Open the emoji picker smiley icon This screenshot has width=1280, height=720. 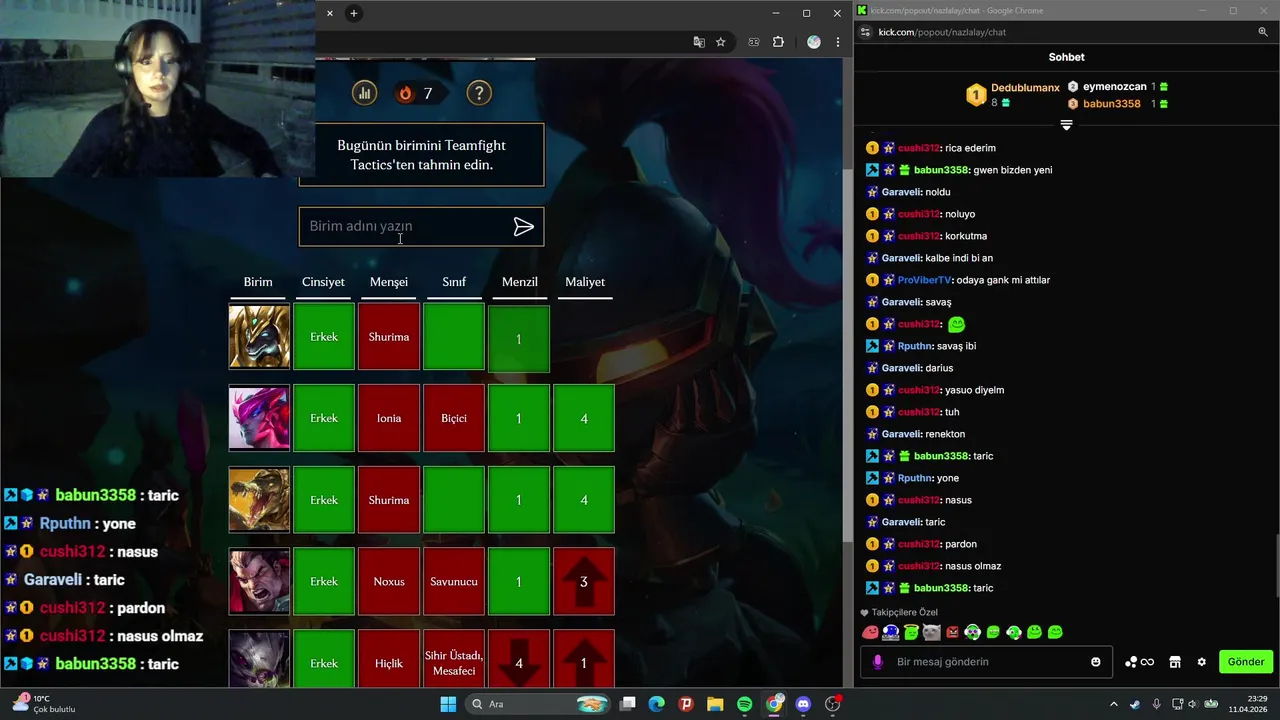click(1096, 662)
